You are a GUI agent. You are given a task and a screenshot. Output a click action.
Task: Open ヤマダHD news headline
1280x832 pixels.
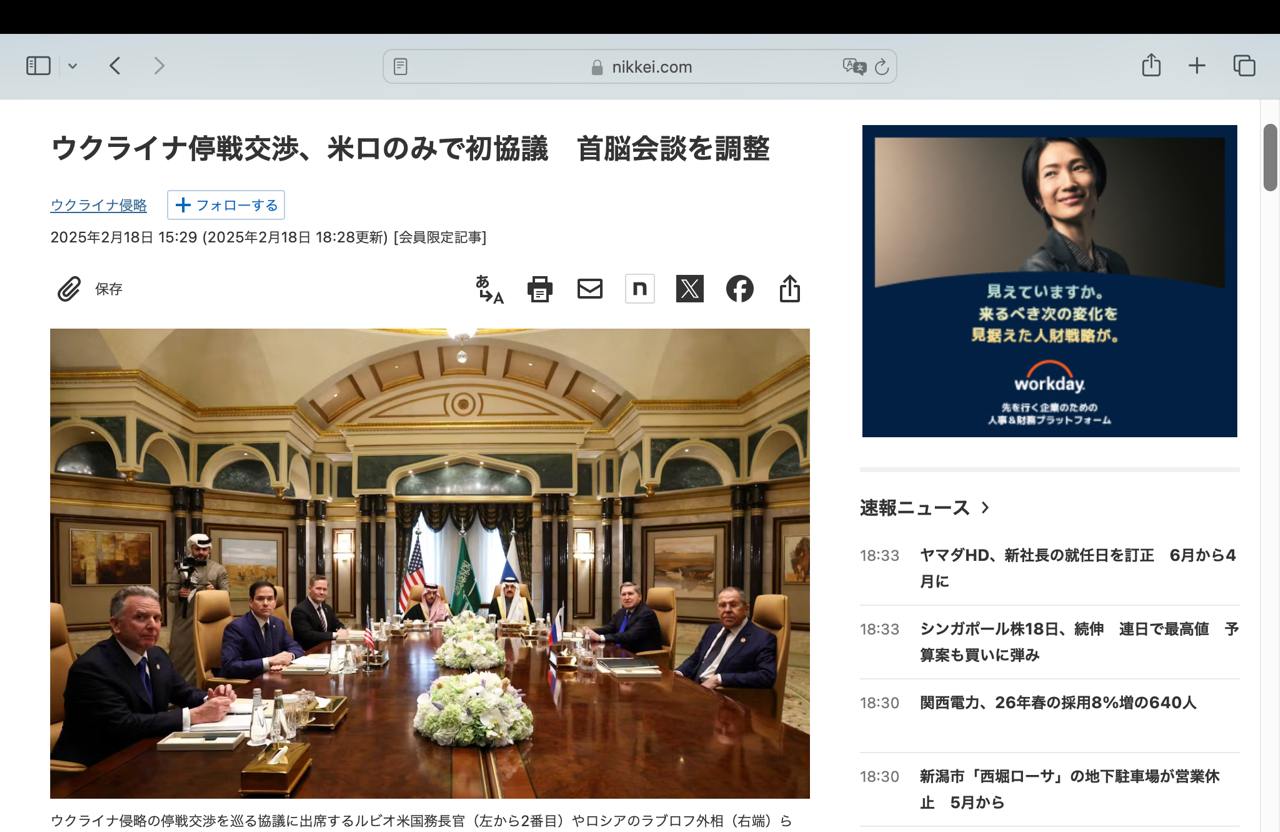(1078, 567)
